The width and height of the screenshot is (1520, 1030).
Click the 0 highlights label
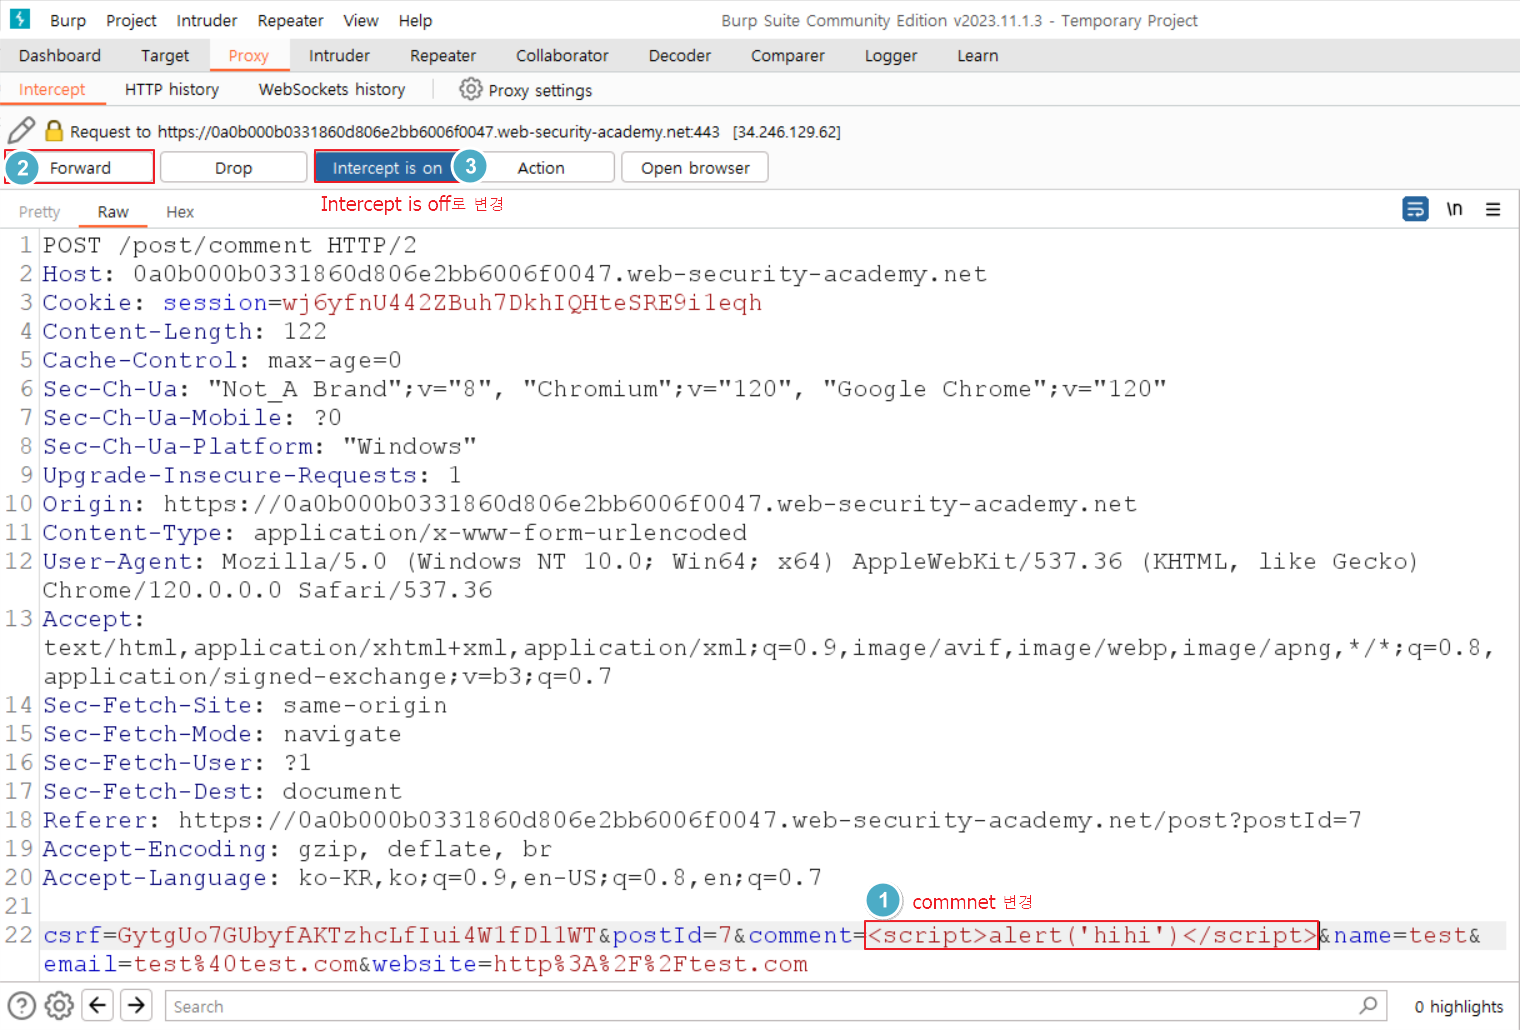[1458, 1006]
